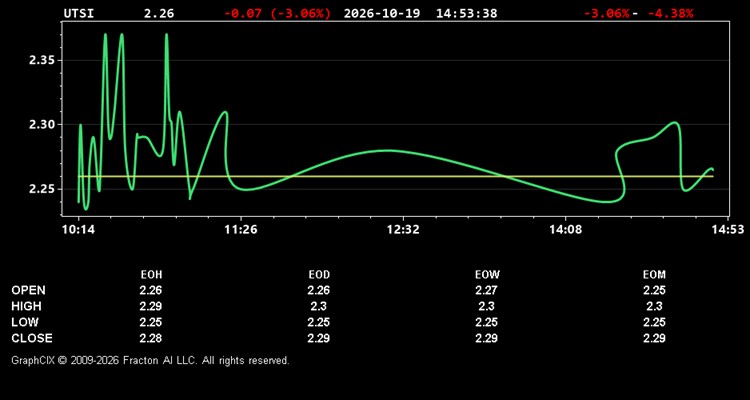750x400 pixels.
Task: Select the OPEN row label
Action: [29, 290]
